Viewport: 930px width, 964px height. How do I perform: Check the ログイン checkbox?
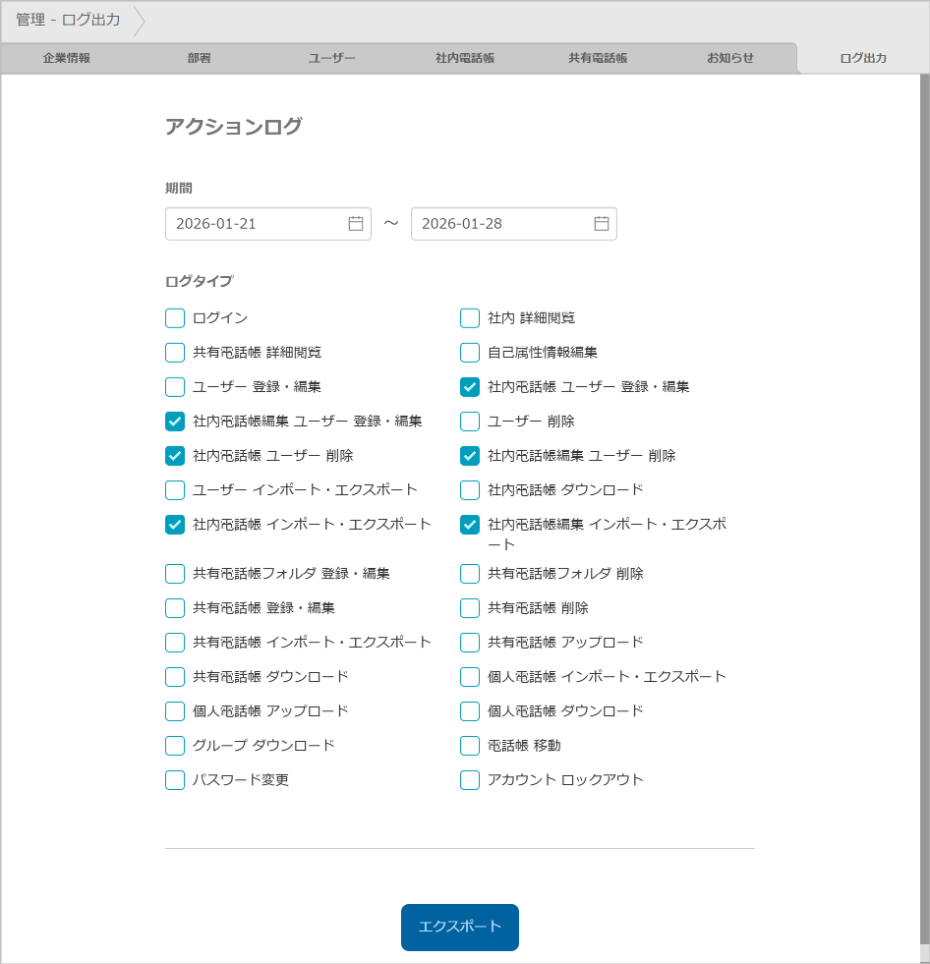pos(175,318)
